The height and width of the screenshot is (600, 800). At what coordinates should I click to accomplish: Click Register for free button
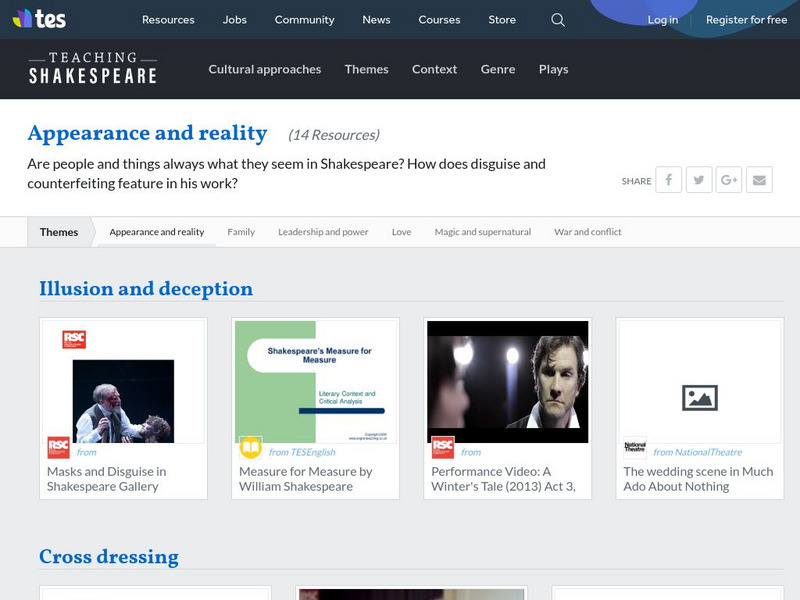pyautogui.click(x=746, y=20)
